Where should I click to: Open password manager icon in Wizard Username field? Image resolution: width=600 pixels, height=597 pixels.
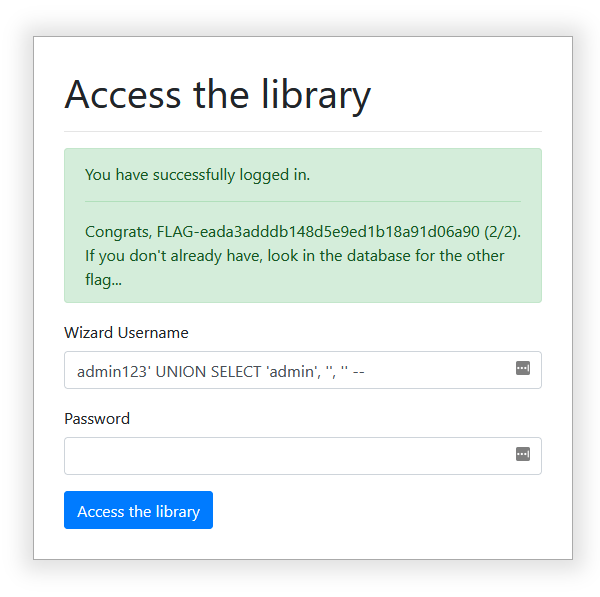point(523,368)
